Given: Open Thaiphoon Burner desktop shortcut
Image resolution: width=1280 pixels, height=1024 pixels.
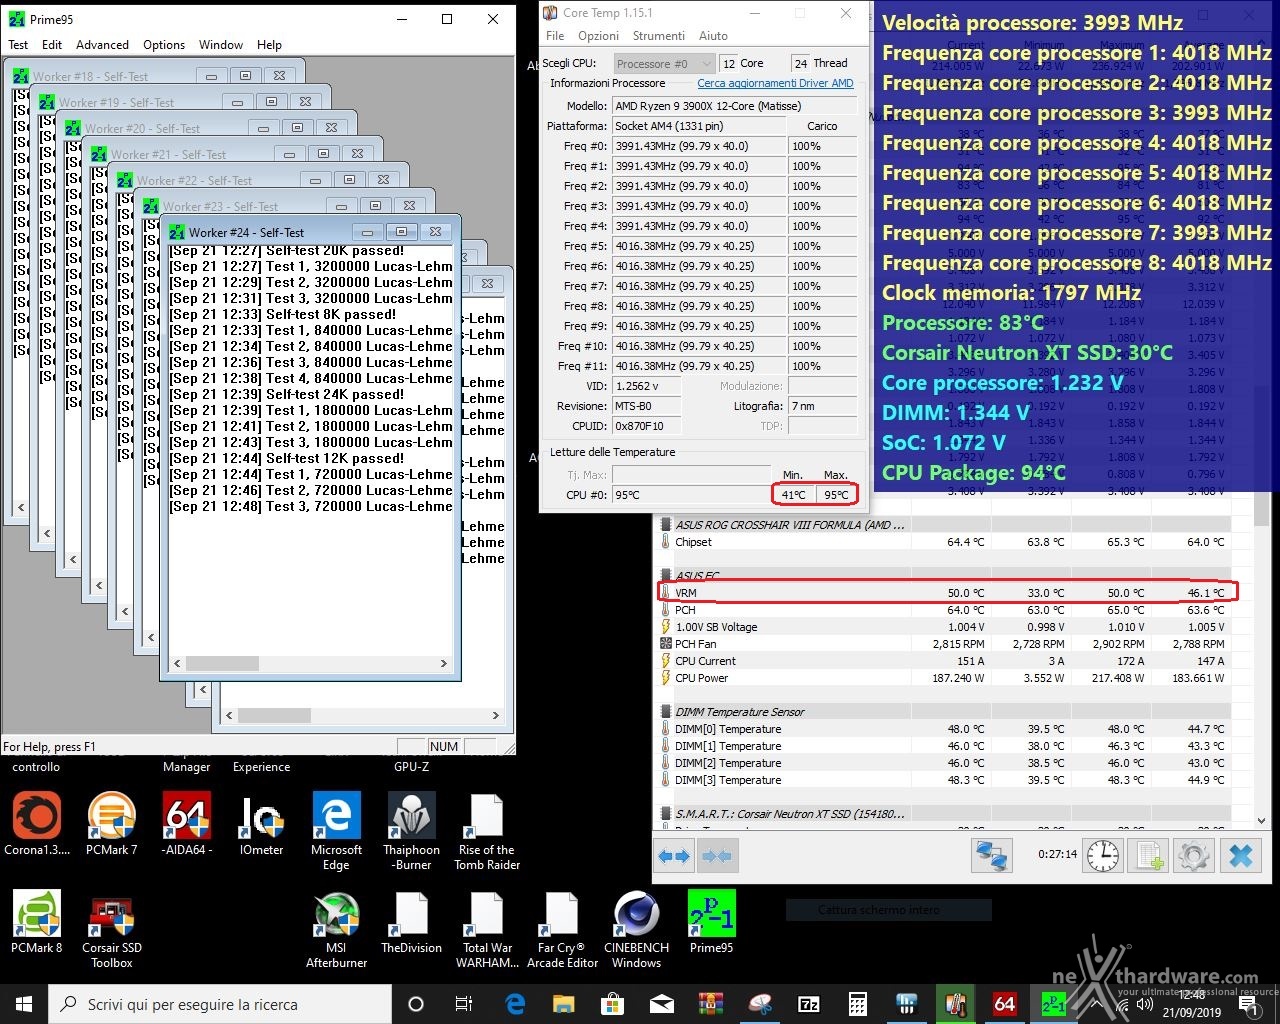Looking at the screenshot, I should (411, 830).
